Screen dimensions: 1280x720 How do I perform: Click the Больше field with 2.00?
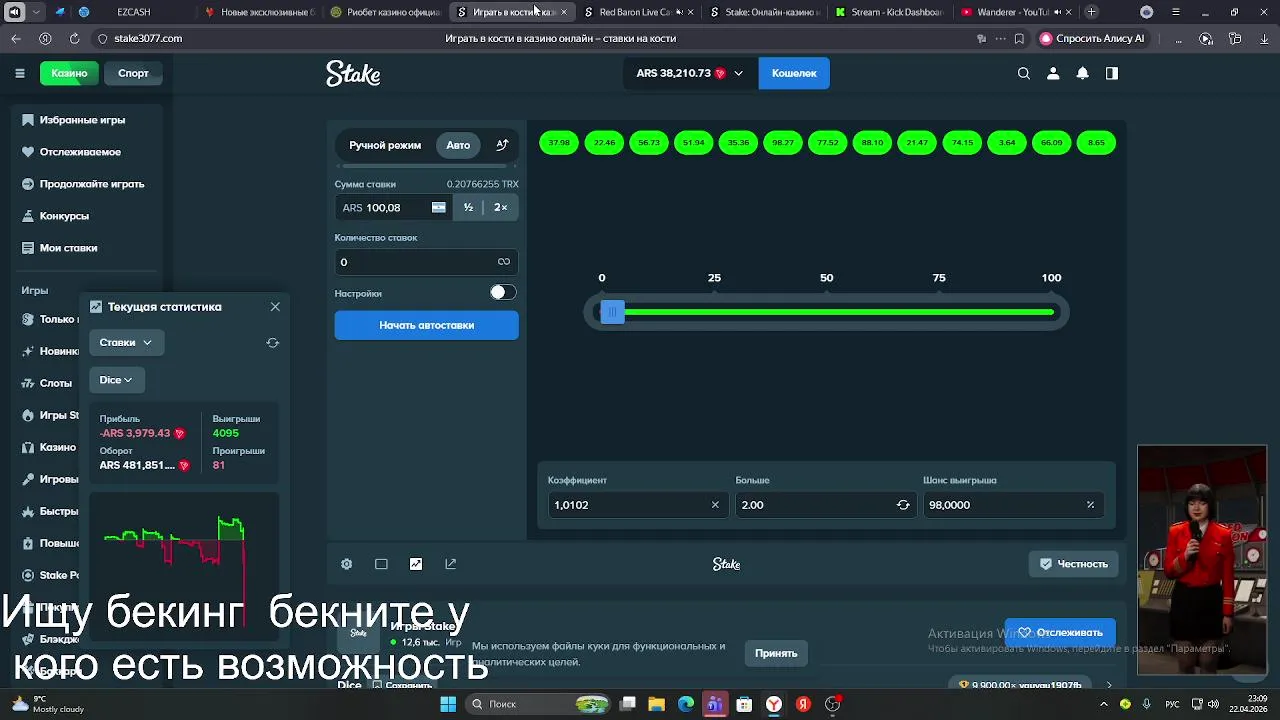[825, 505]
